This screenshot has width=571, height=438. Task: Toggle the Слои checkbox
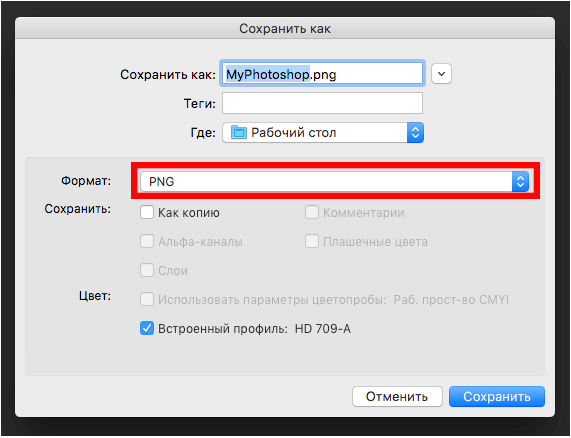pos(147,271)
